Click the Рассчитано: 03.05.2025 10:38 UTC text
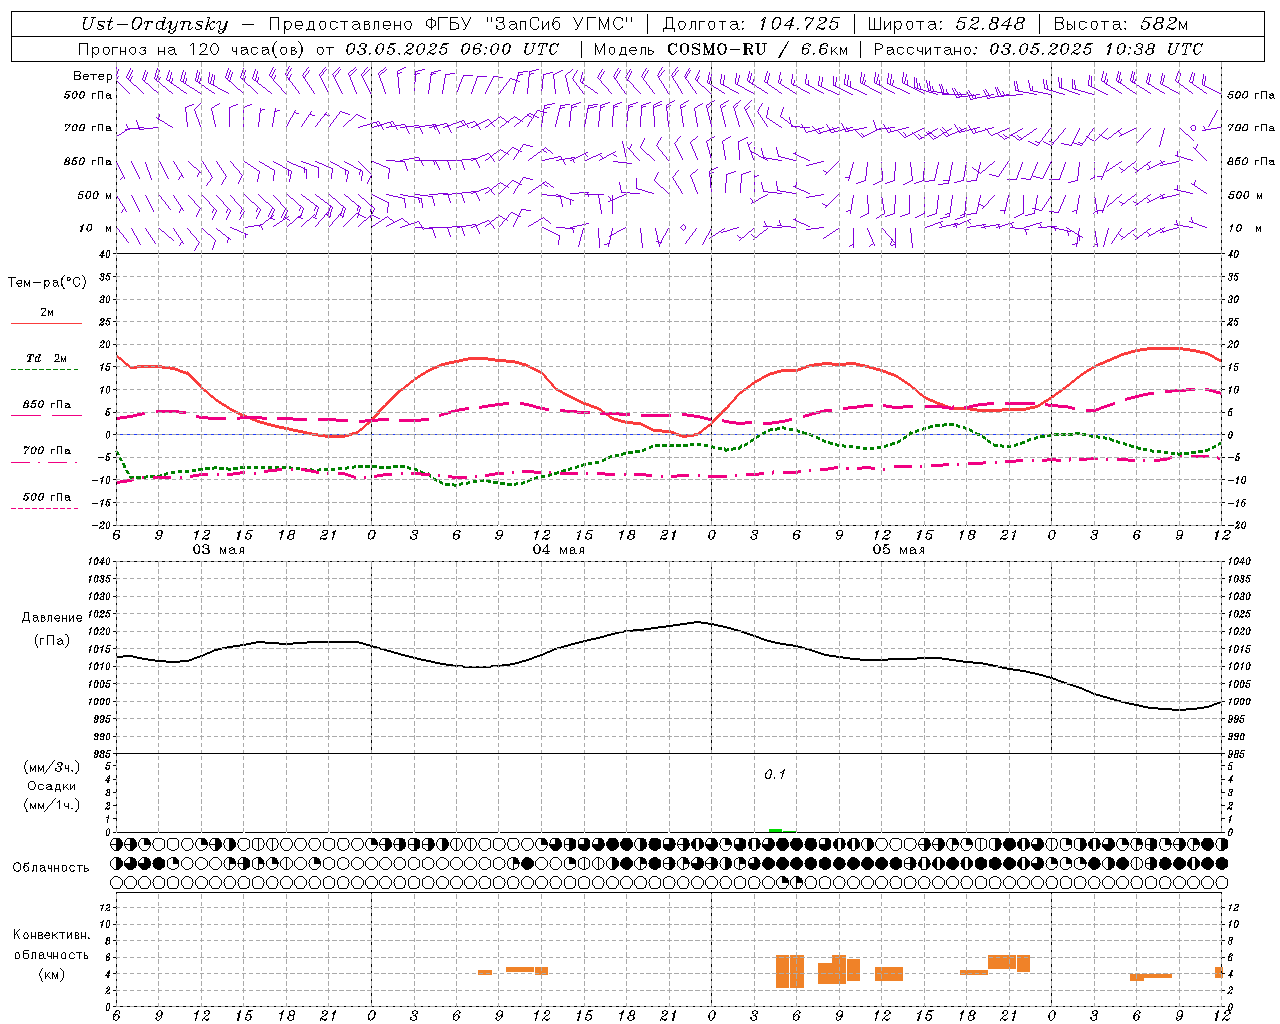Screen dimensions: 1280x1024 click(x=1038, y=49)
